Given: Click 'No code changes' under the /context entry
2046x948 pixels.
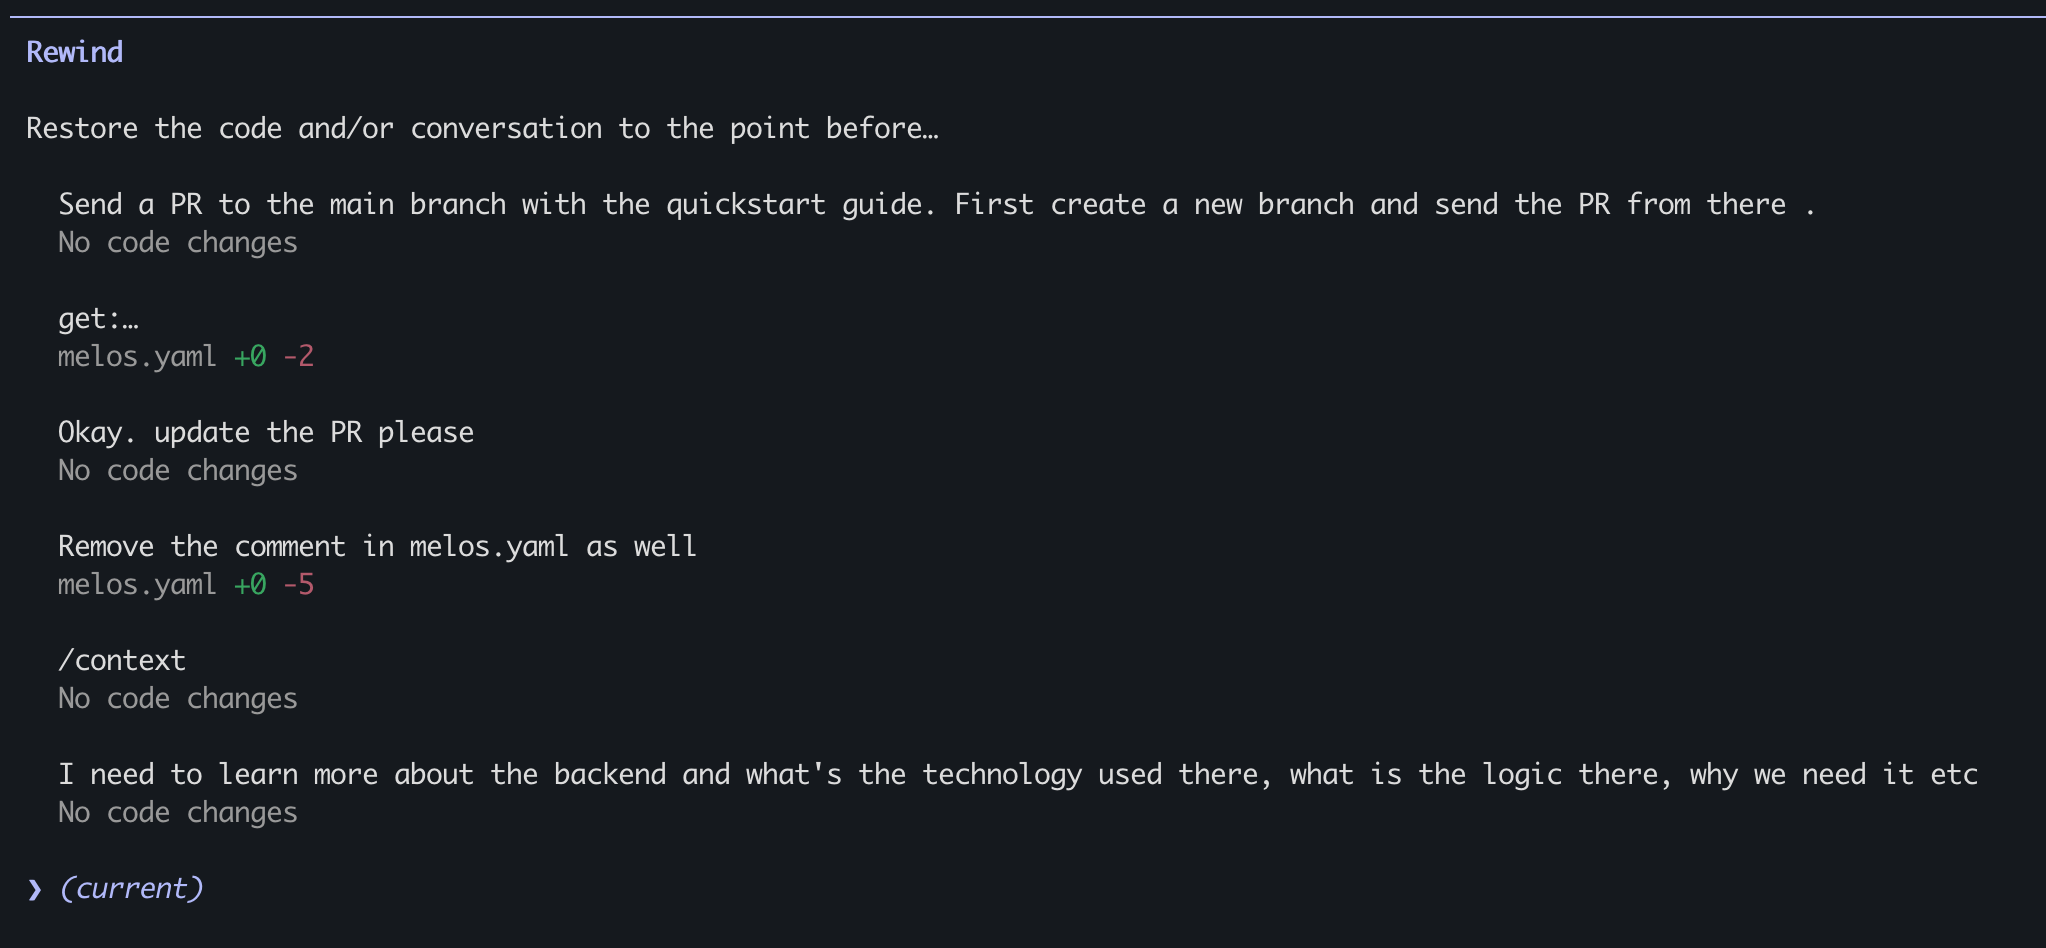Looking at the screenshot, I should [x=178, y=699].
